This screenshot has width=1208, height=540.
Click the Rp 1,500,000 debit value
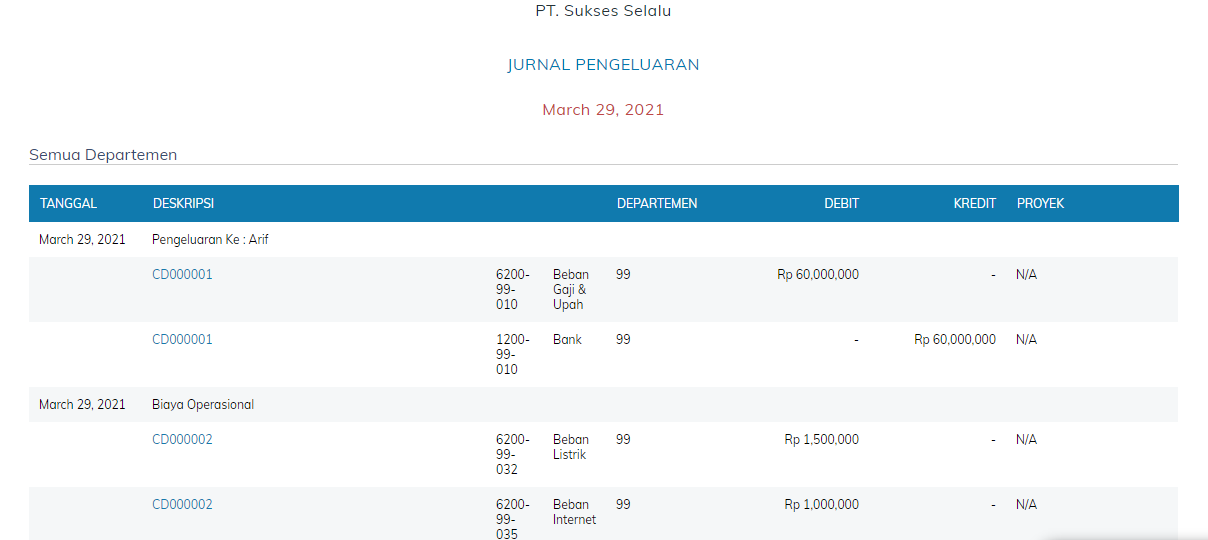[x=821, y=440]
